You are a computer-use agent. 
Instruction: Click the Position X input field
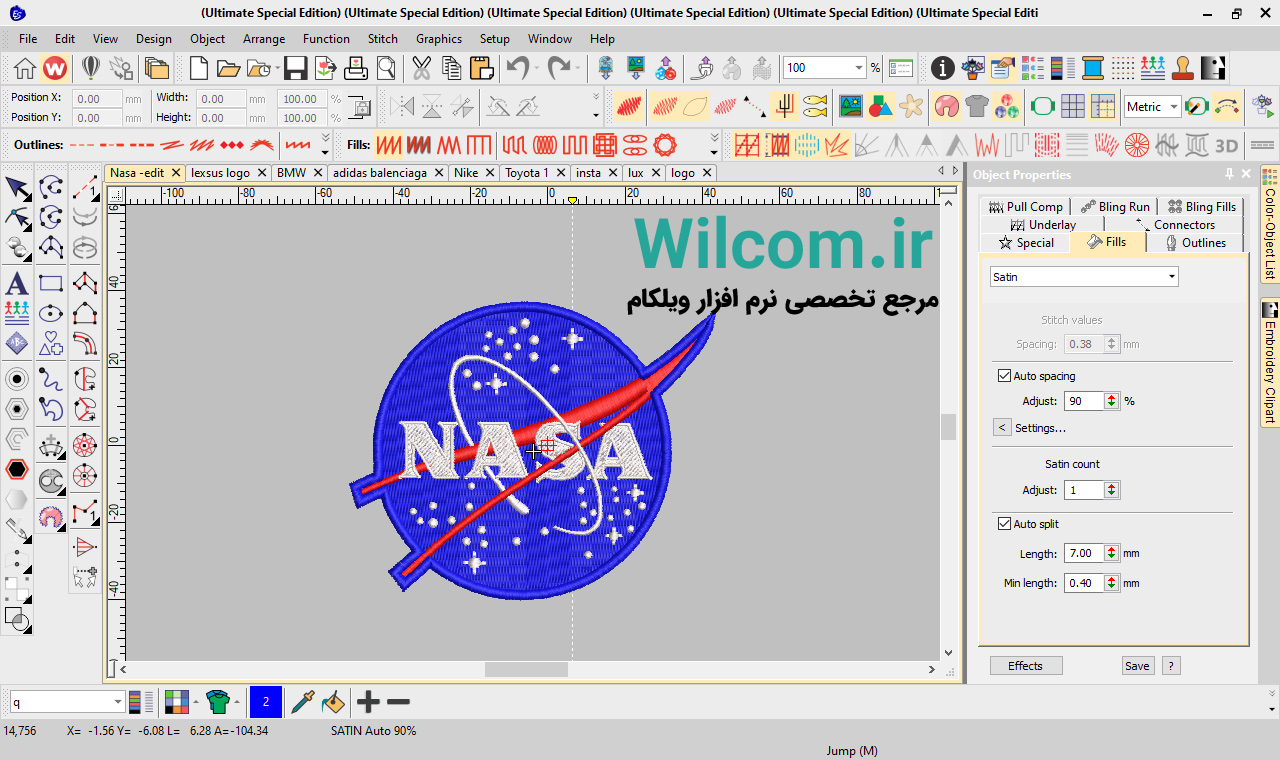coord(99,99)
